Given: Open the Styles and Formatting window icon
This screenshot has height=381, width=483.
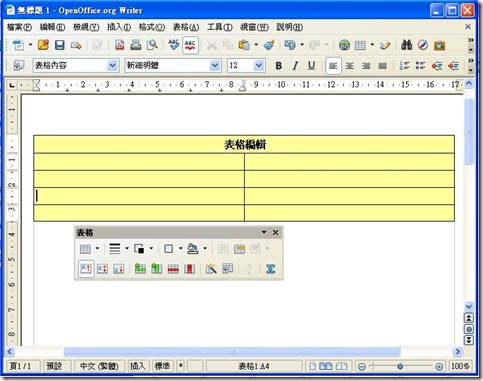Looking at the screenshot, I should [19, 65].
